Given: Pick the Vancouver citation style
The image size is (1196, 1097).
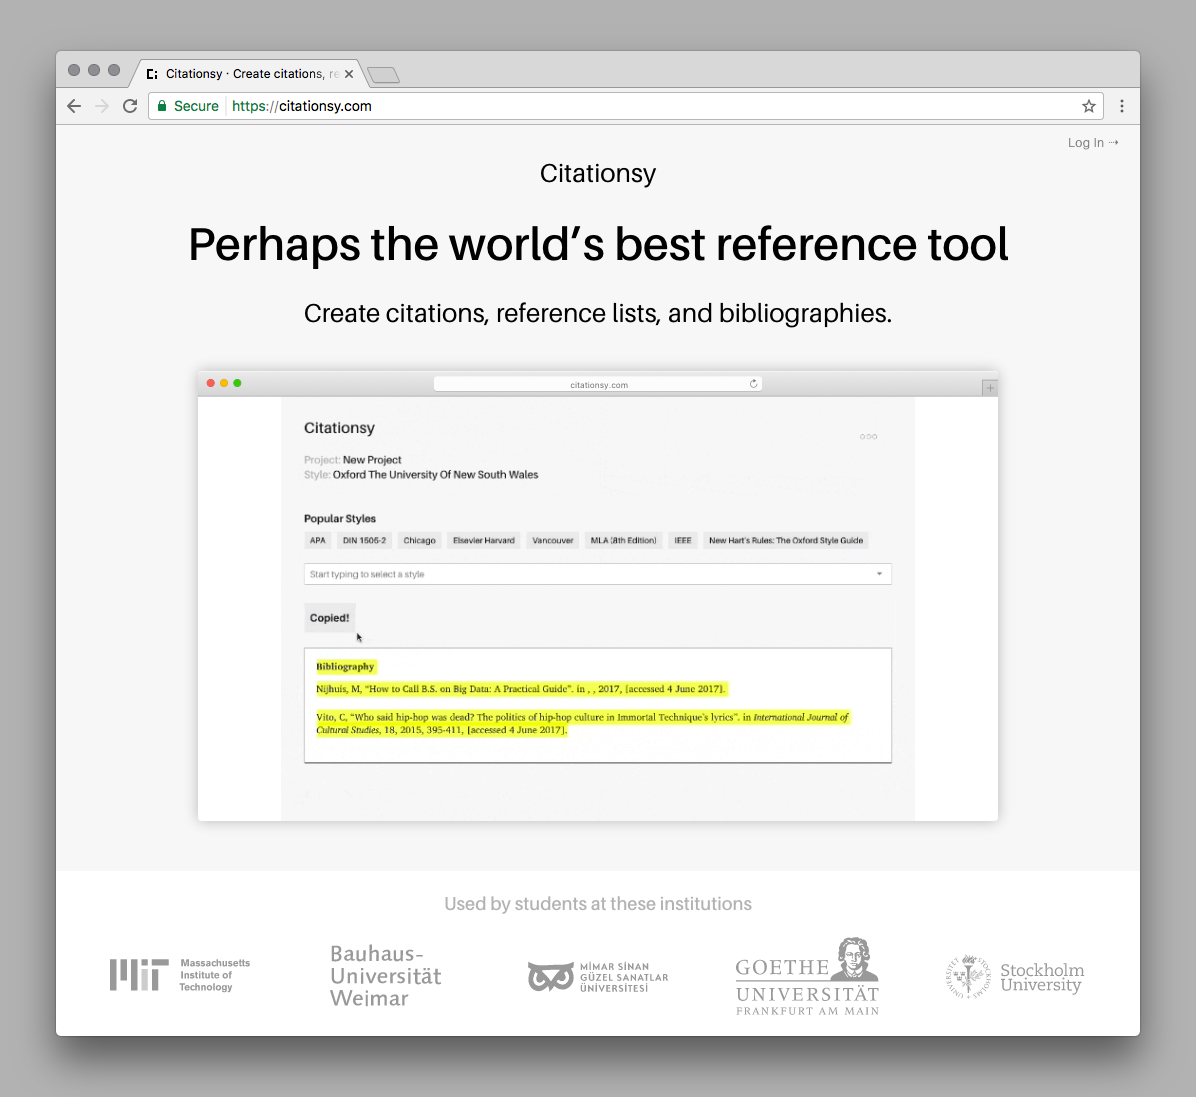Looking at the screenshot, I should tap(552, 540).
